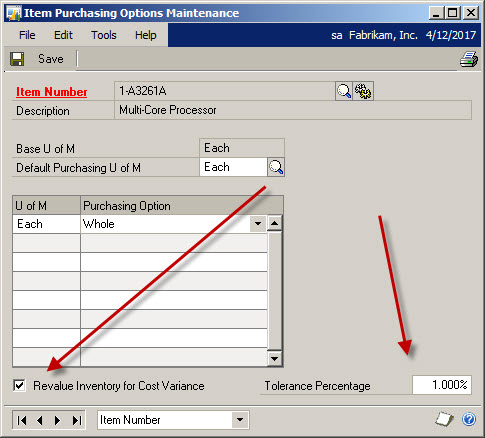The width and height of the screenshot is (485, 438).
Task: Click Fabrikam, Inc. company name
Action: tap(383, 35)
